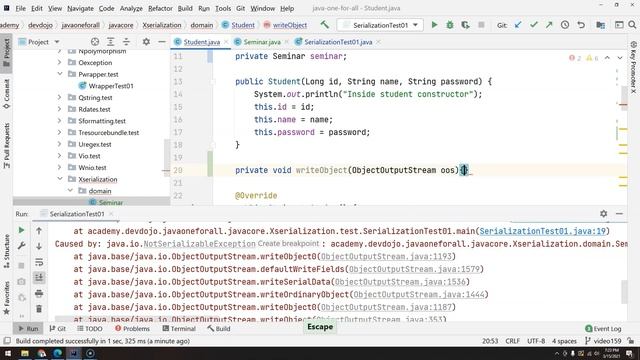Open SerializationTest01.java:19 stack trace link

(542, 231)
